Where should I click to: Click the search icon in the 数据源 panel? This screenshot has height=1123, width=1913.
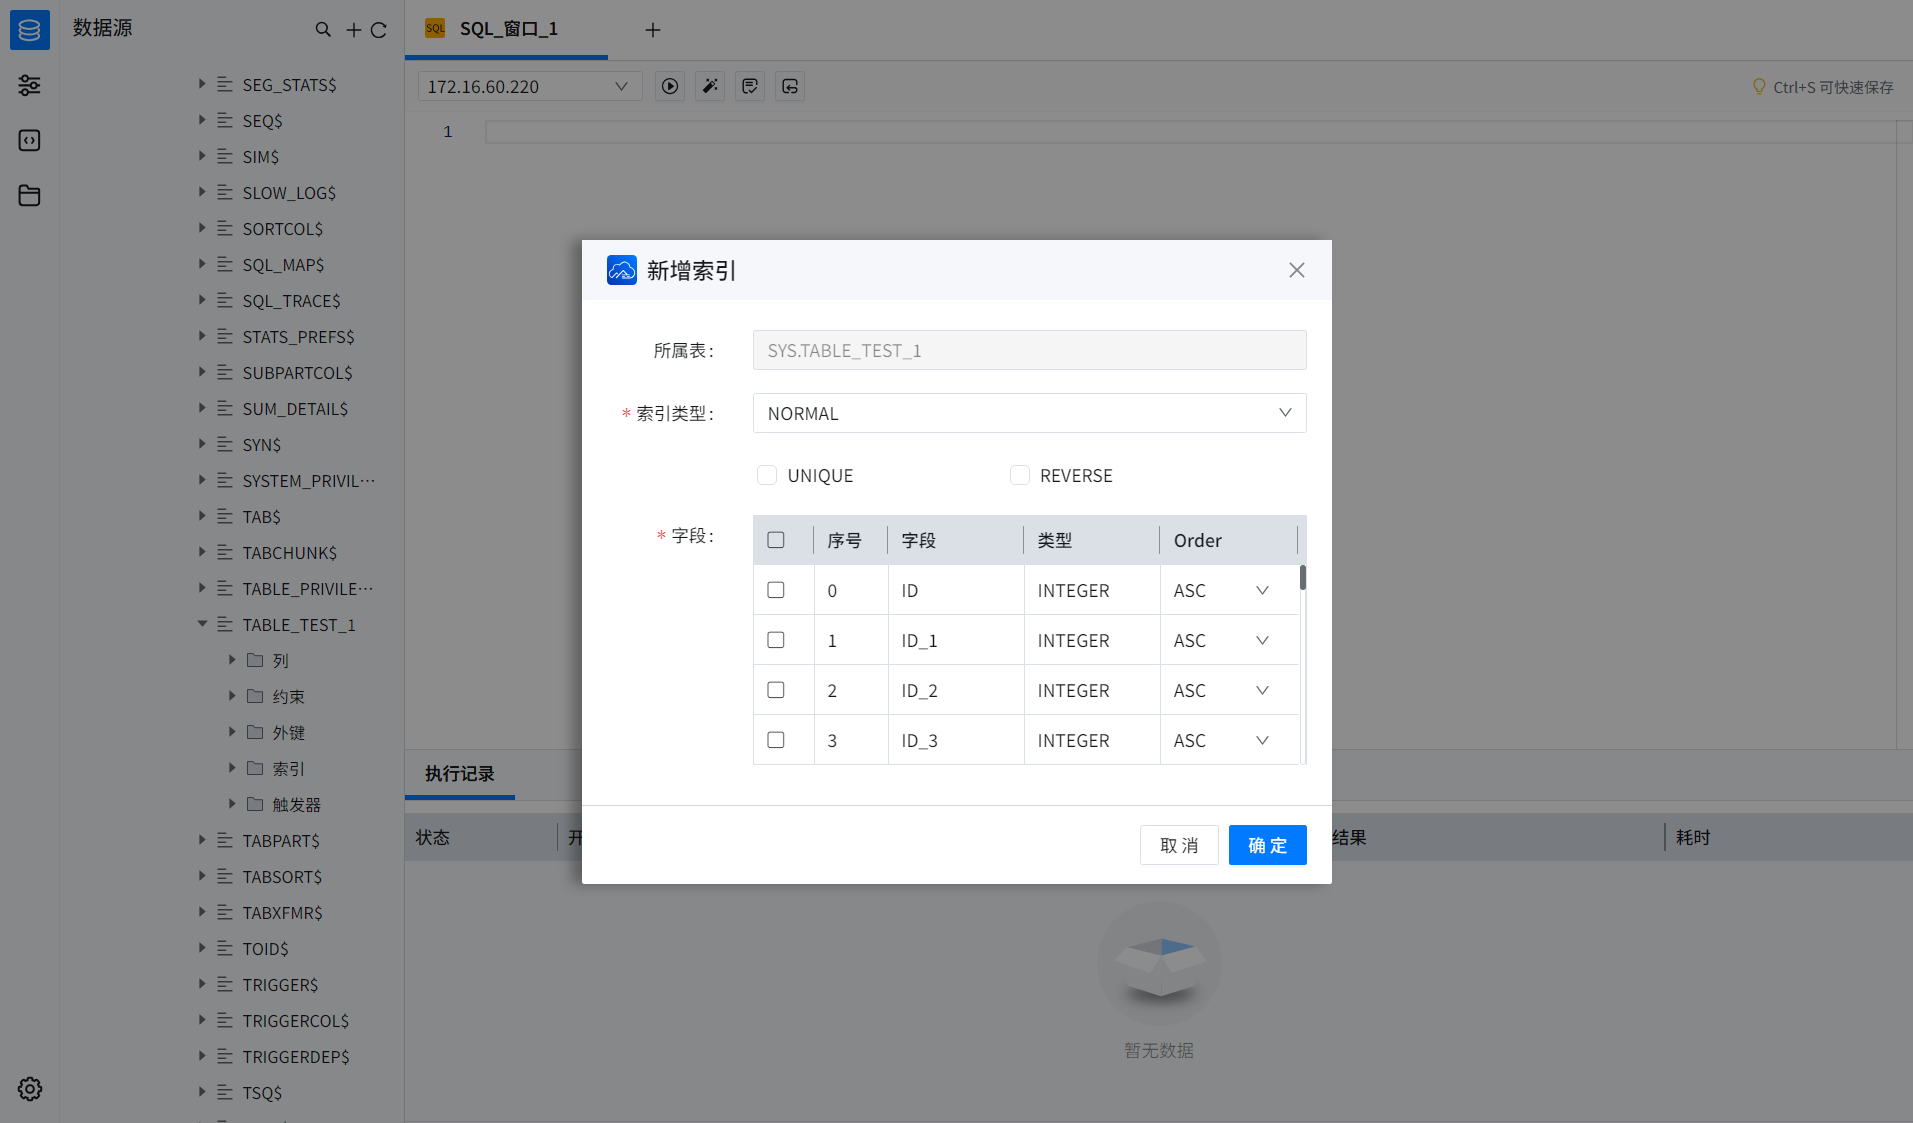pyautogui.click(x=322, y=30)
